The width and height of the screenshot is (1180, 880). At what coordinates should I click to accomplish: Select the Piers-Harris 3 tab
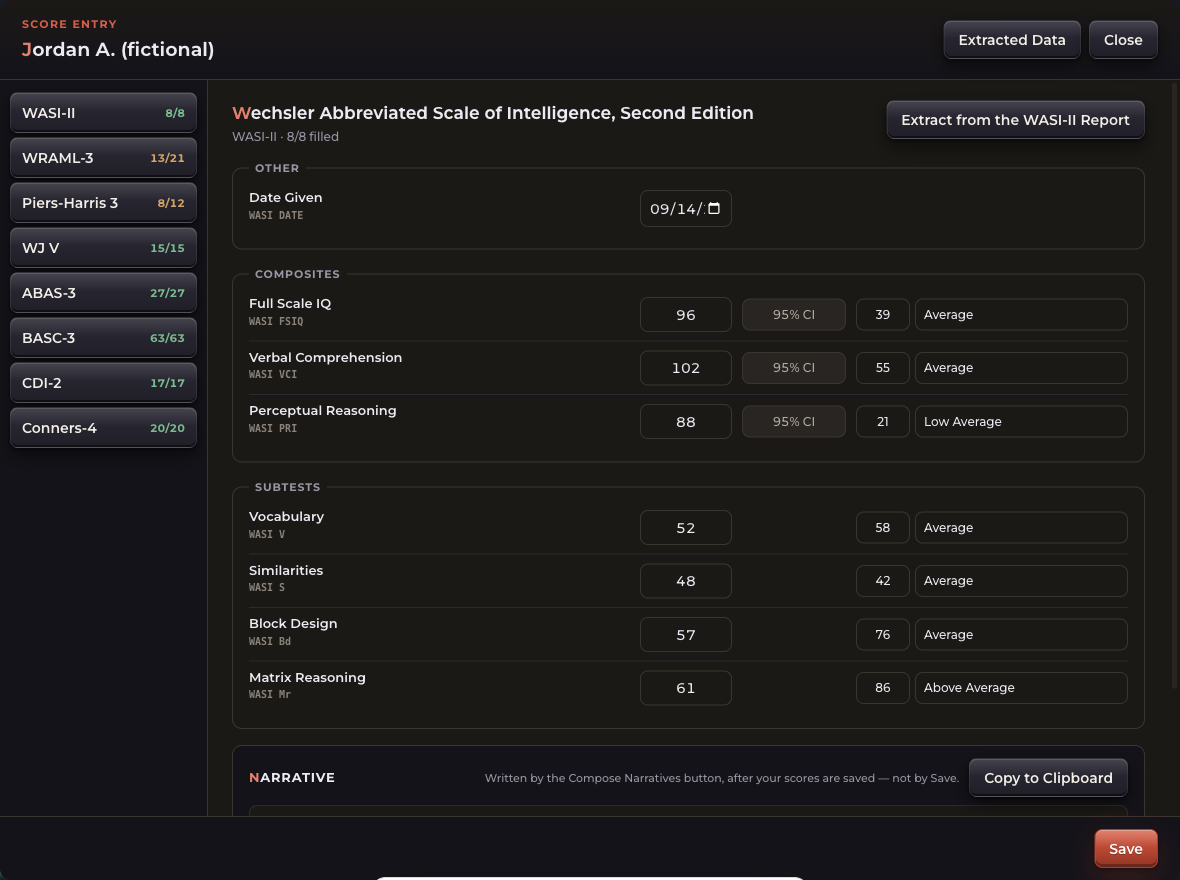click(103, 203)
